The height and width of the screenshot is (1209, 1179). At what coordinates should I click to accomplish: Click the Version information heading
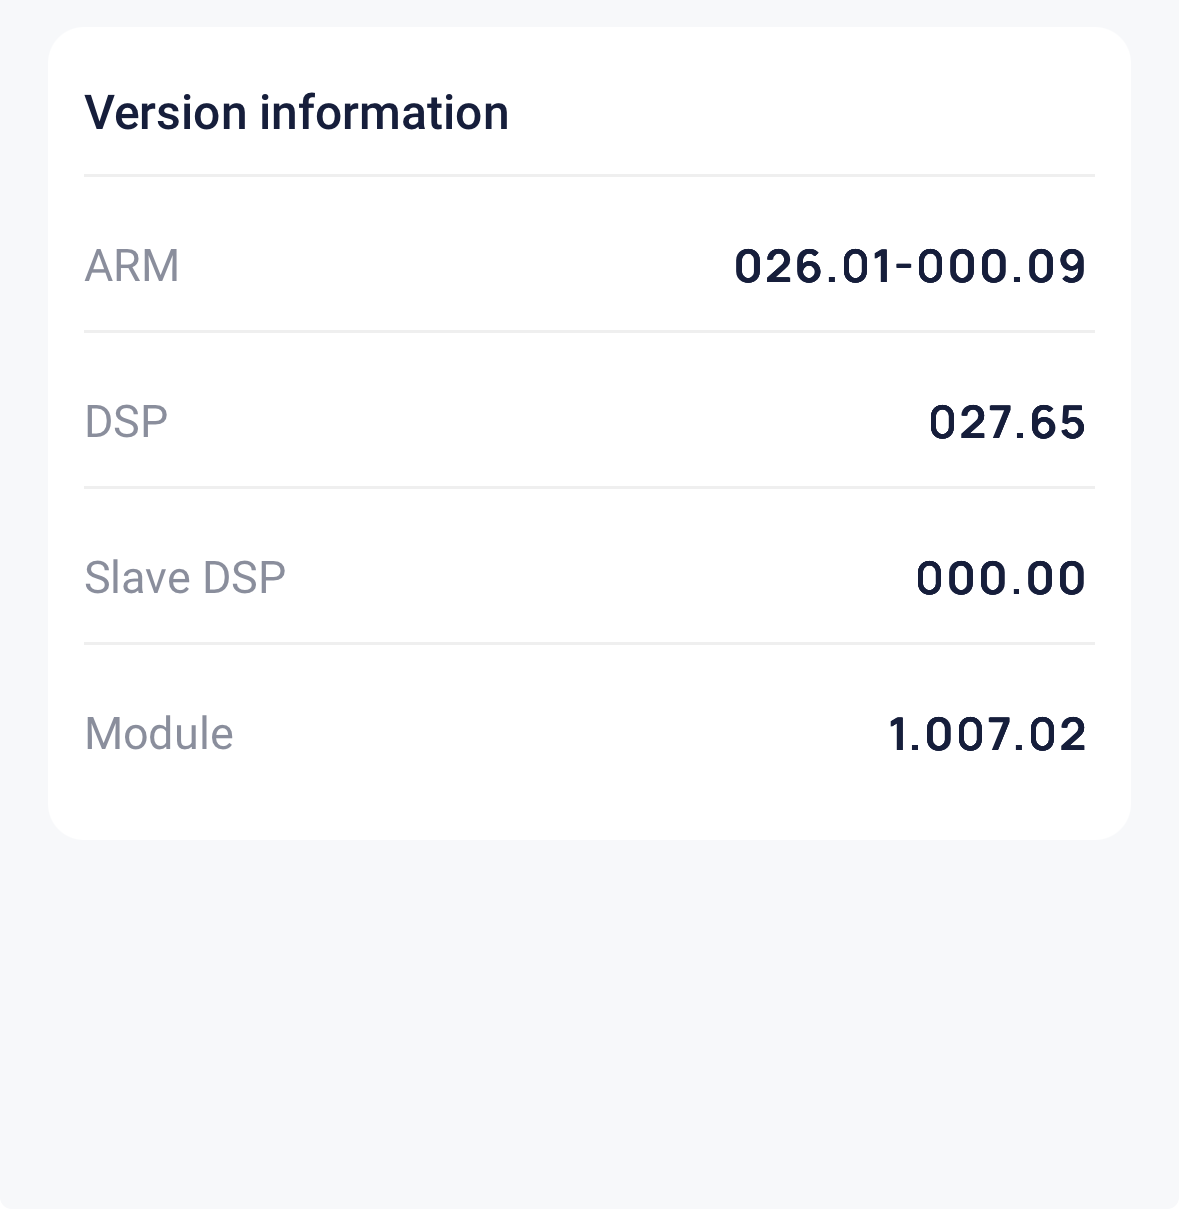pyautogui.click(x=296, y=112)
